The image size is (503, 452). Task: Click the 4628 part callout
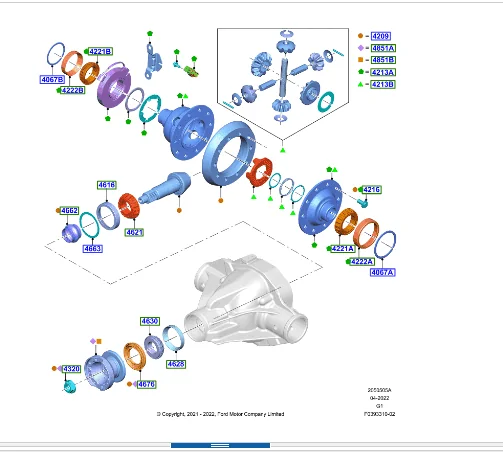176,364
